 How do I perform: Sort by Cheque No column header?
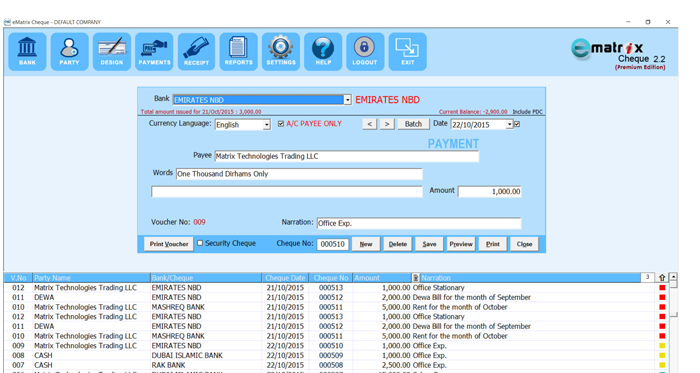coord(331,278)
